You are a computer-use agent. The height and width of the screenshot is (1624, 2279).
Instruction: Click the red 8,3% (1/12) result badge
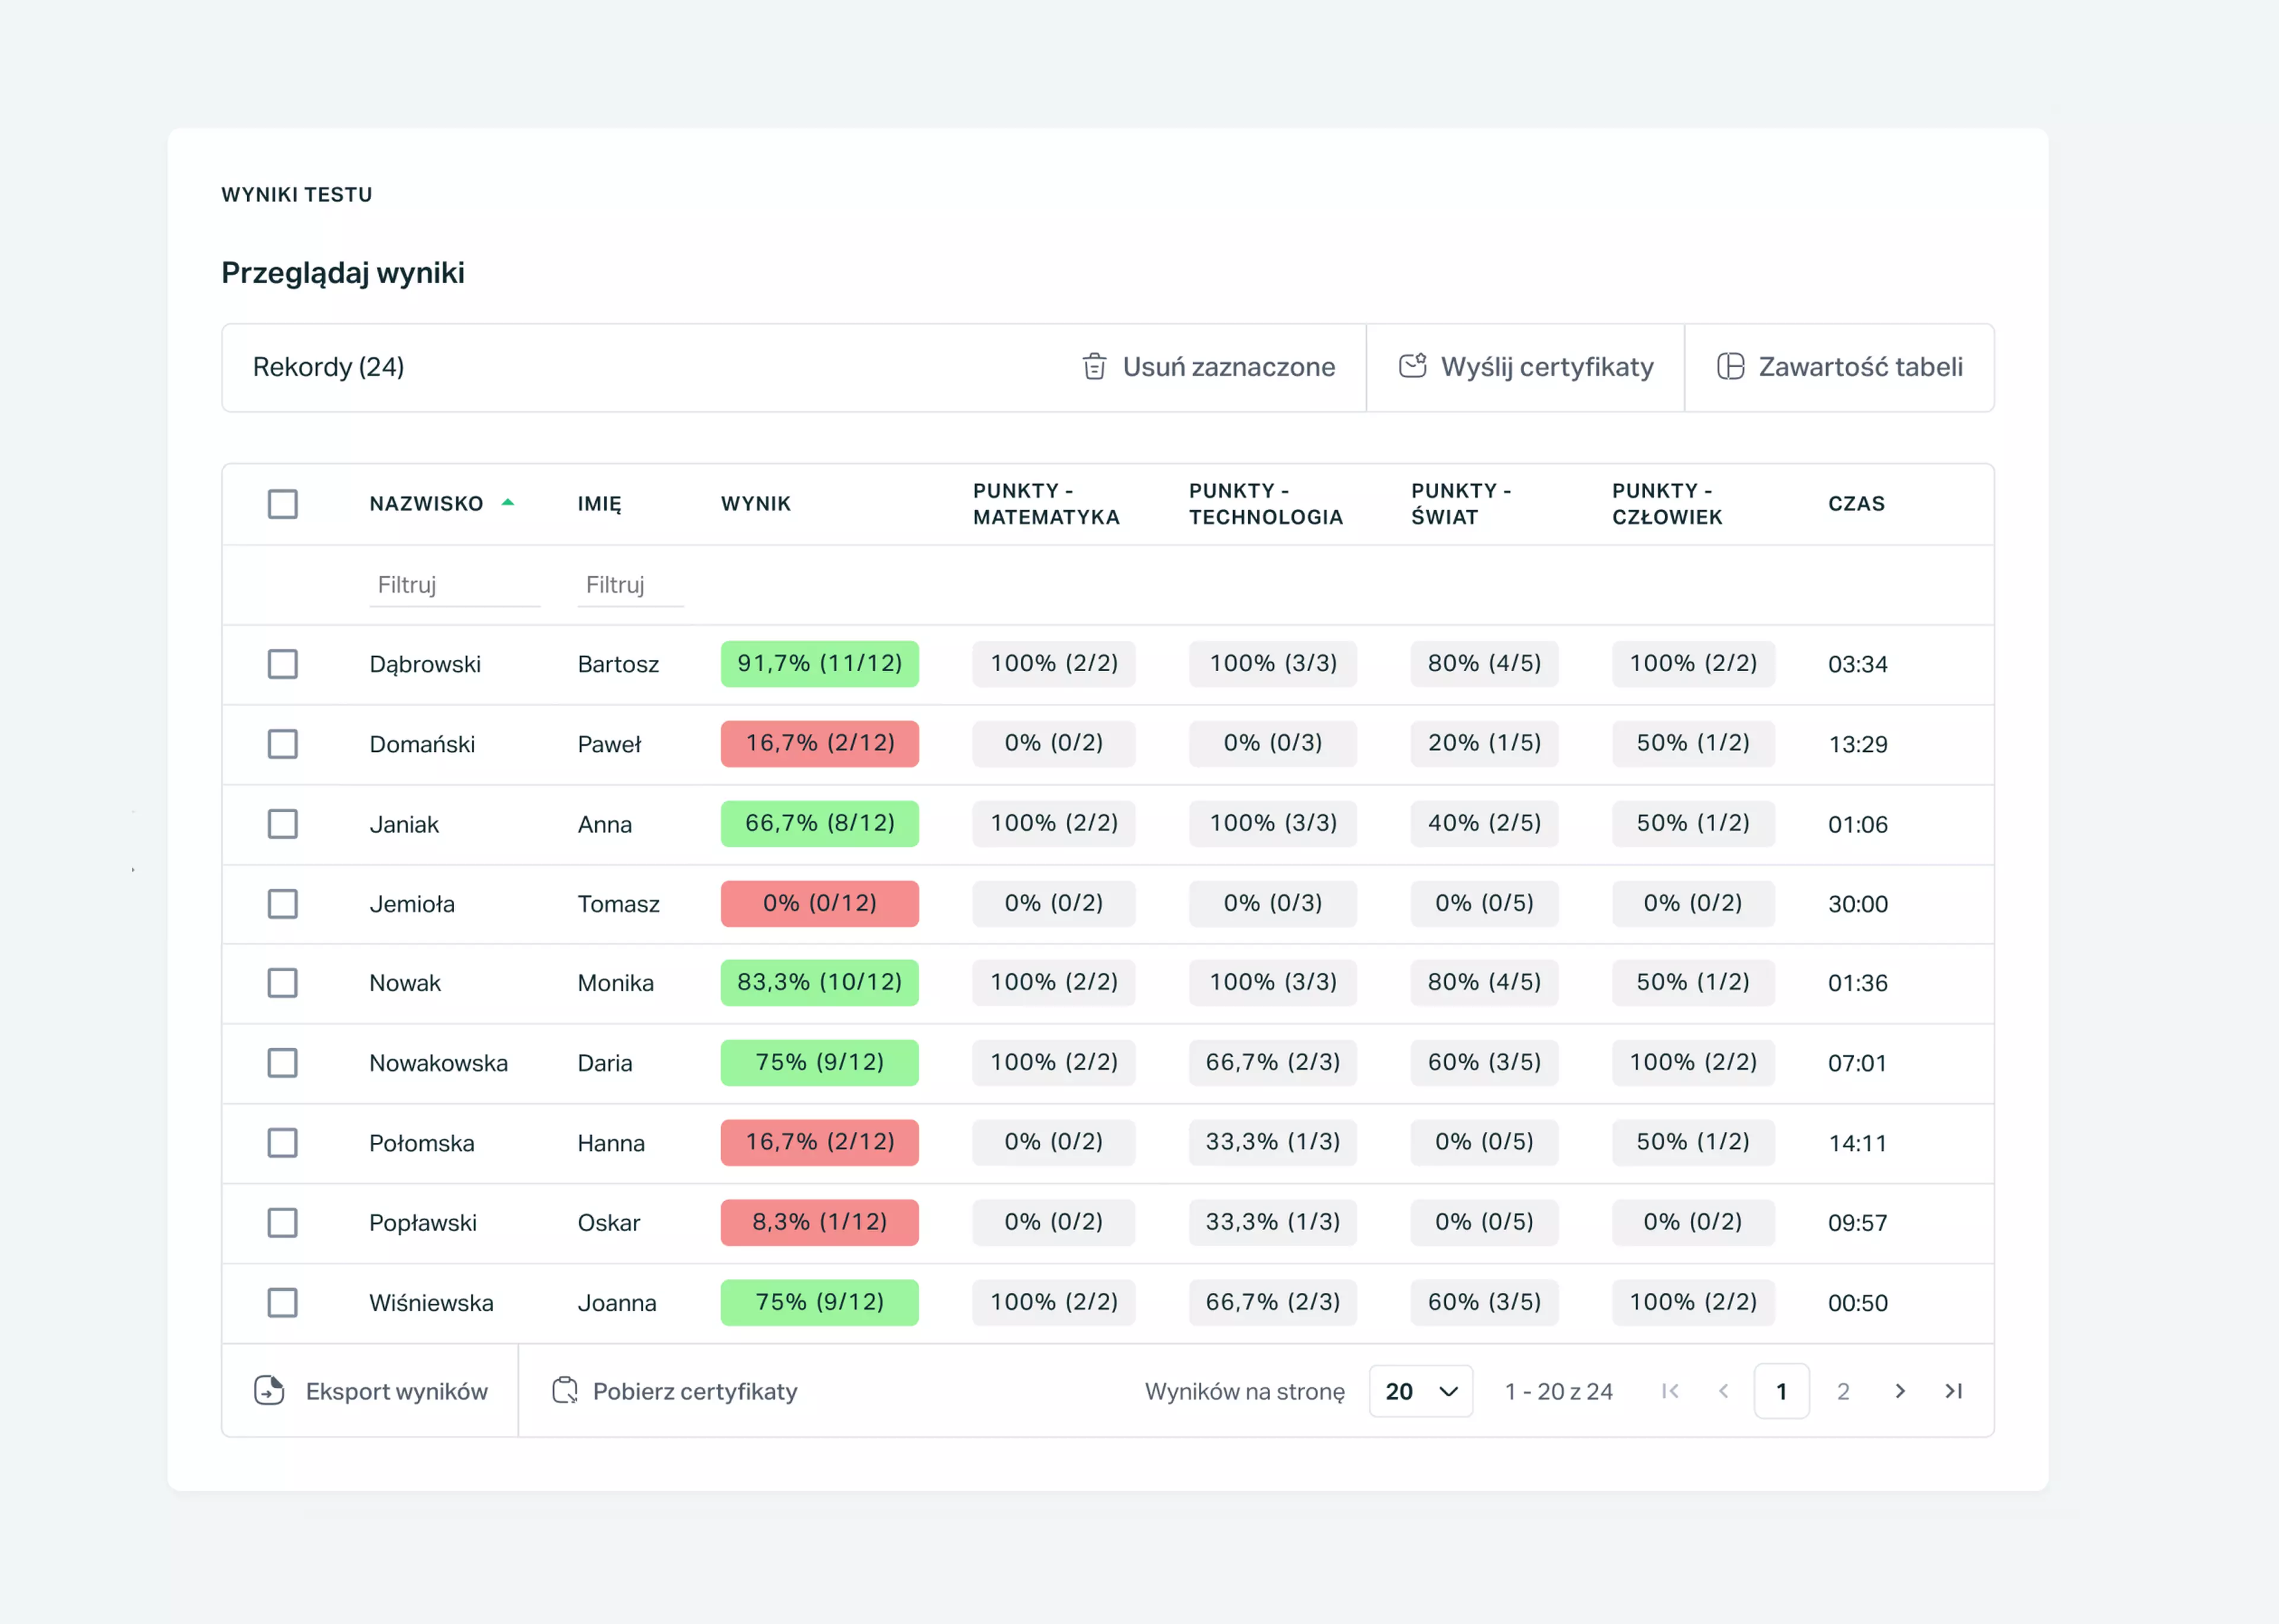tap(820, 1223)
